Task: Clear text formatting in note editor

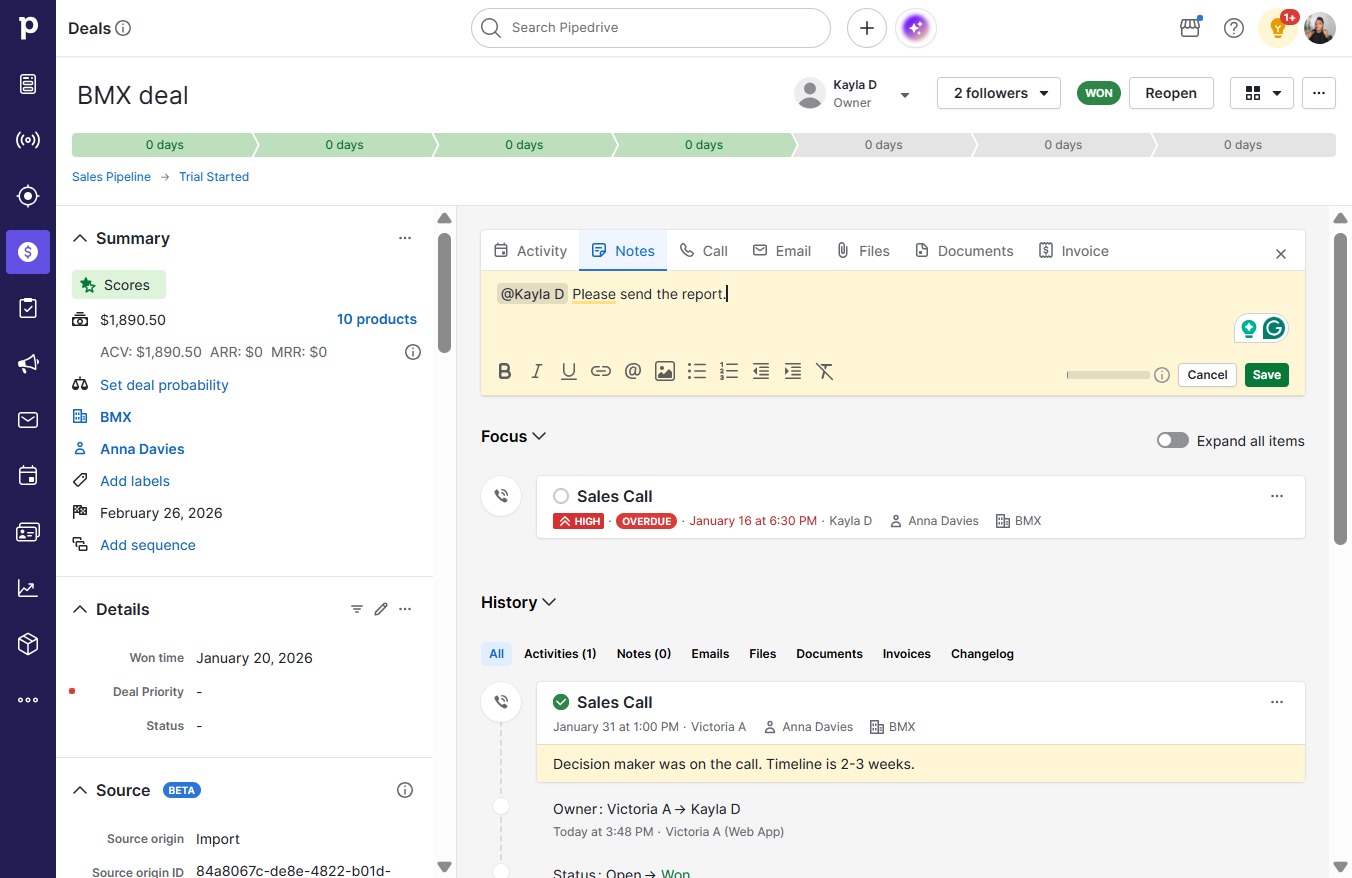Action: coord(825,372)
